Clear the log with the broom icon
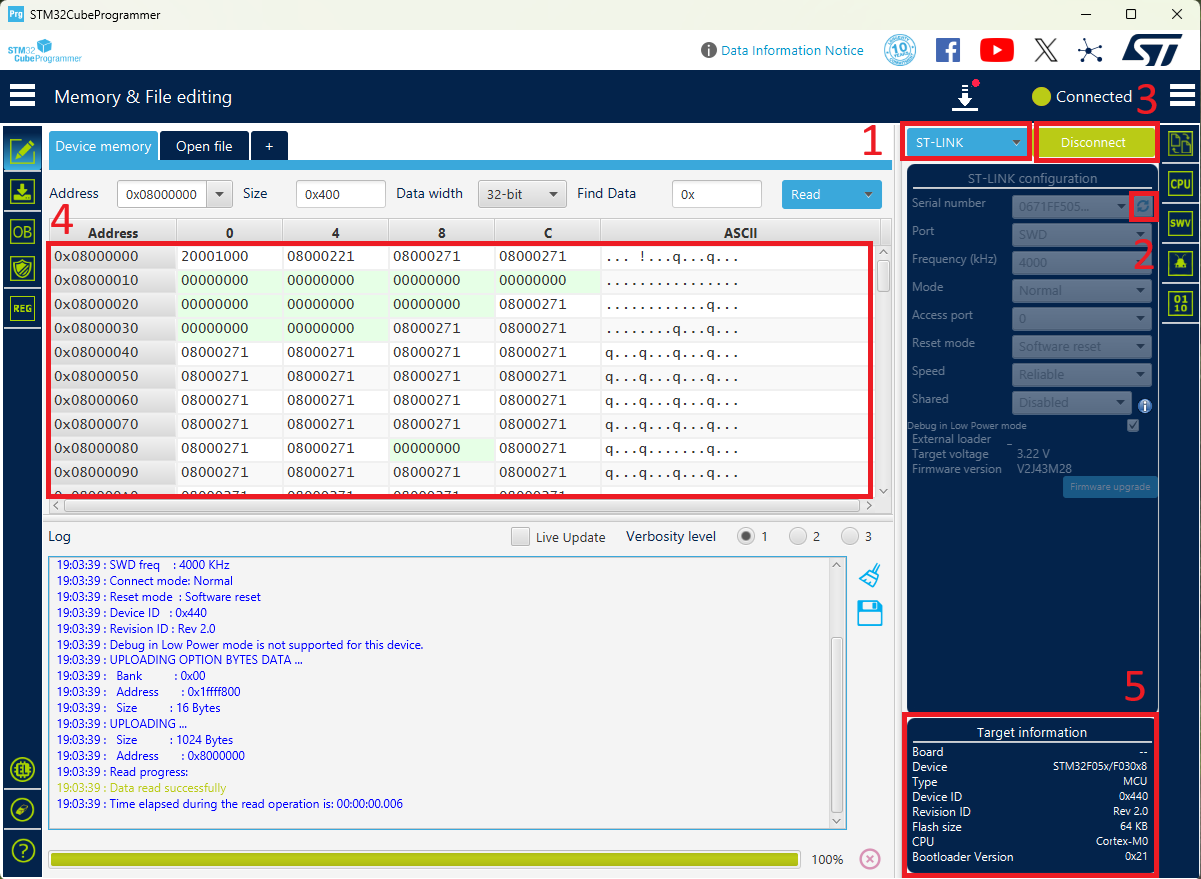This screenshot has height=879, width=1201. tap(870, 575)
